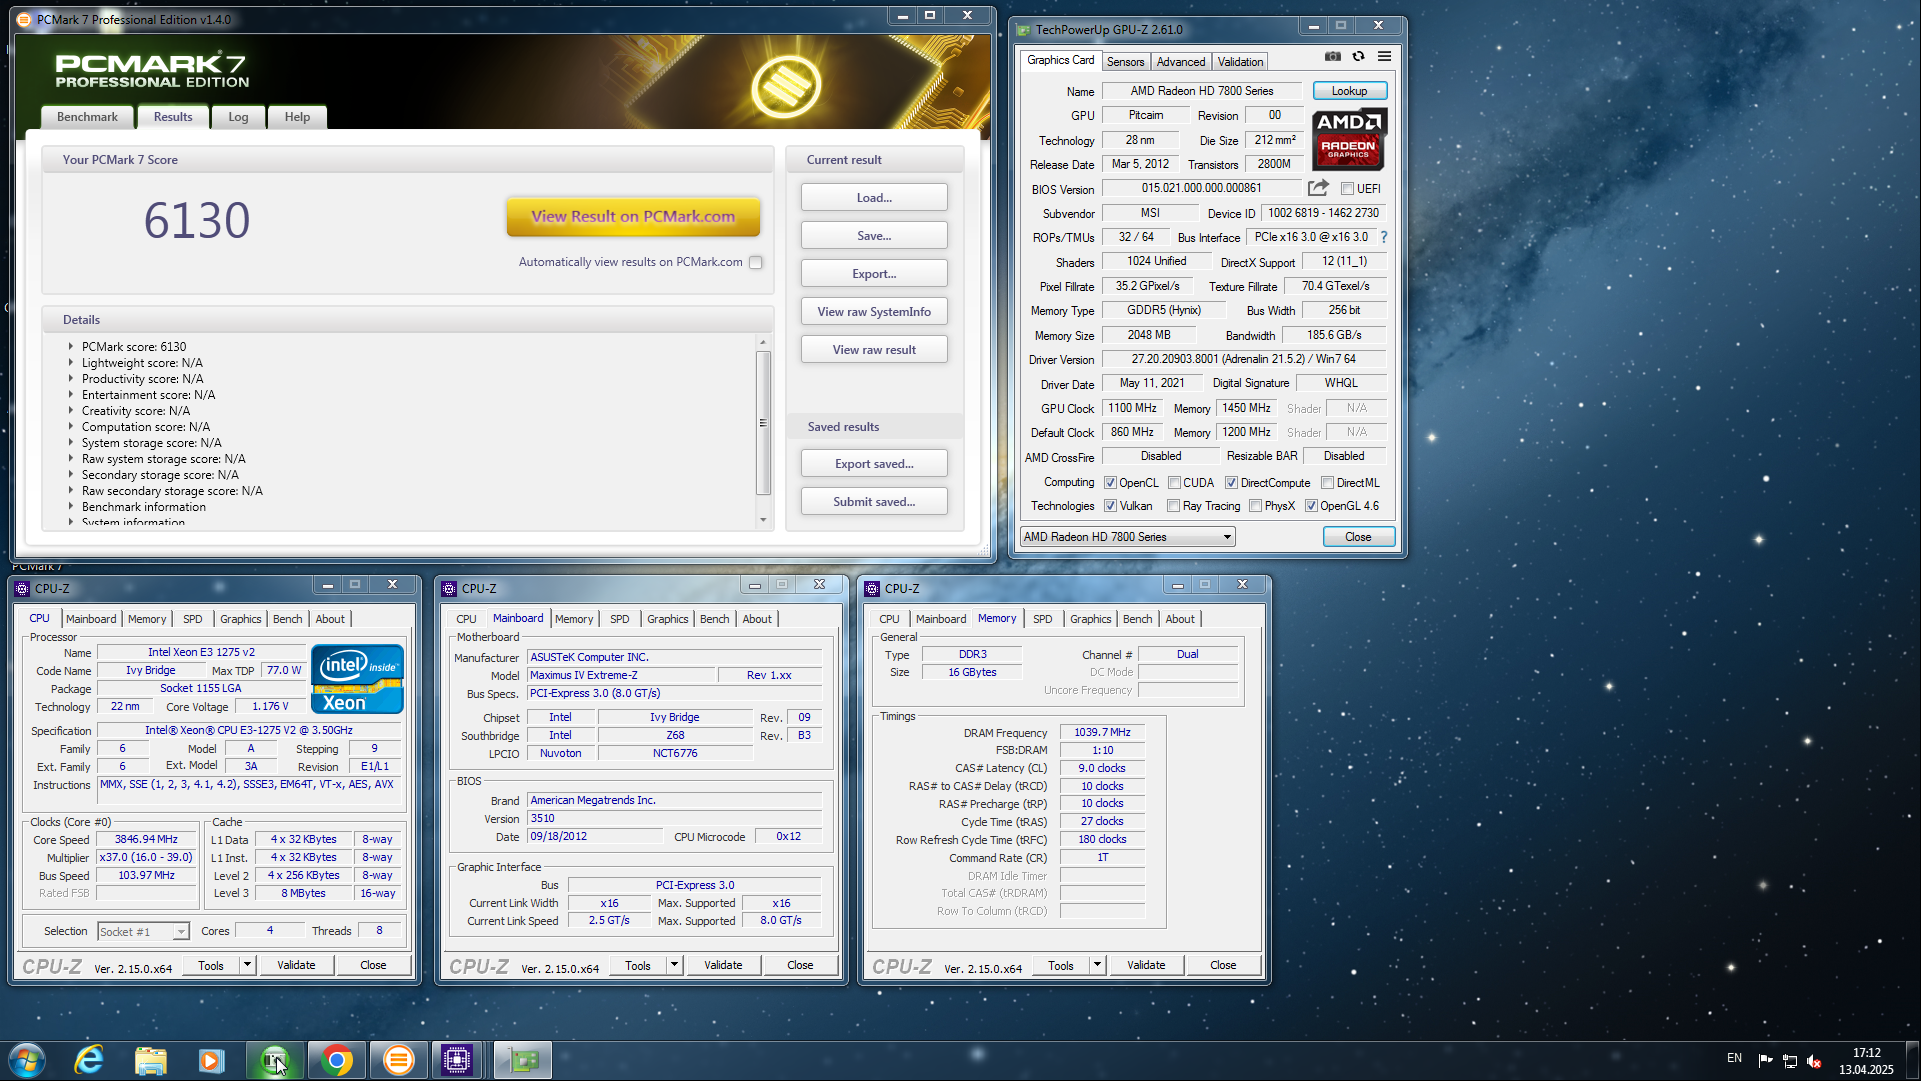This screenshot has height=1081, width=1921.
Task: Click the GPU-Z taskbar icon
Action: pyautogui.click(x=522, y=1060)
